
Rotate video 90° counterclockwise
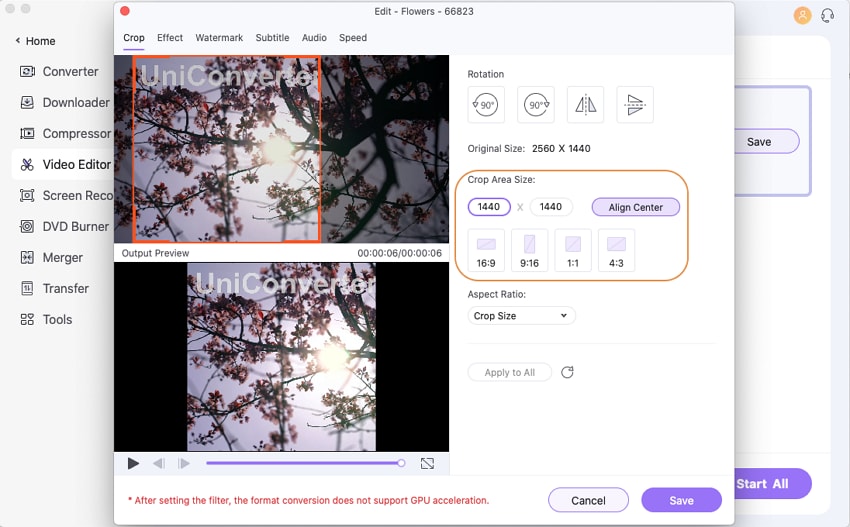[x=486, y=105]
